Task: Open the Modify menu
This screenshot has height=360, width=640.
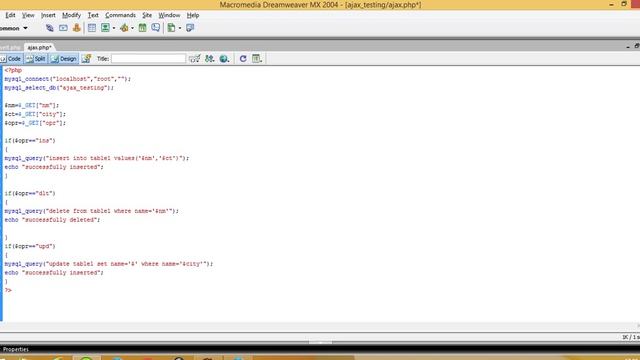Action: [71, 15]
